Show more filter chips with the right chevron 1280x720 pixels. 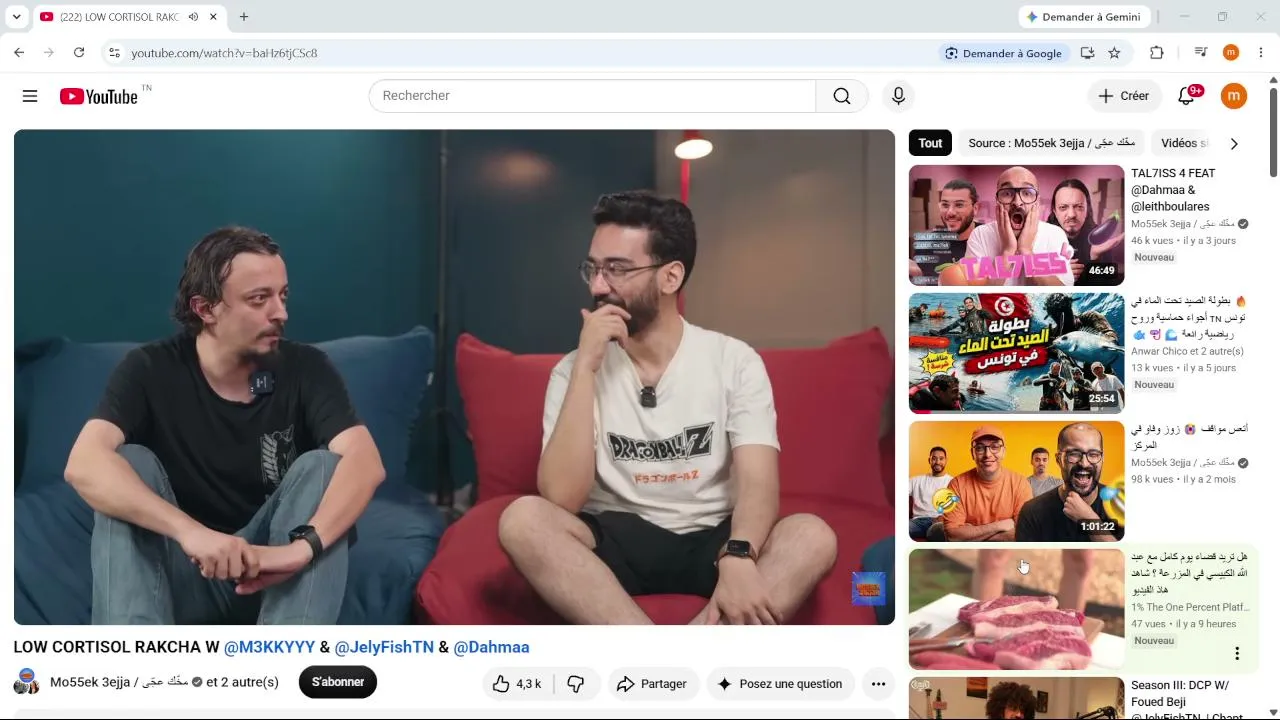tap(1234, 144)
